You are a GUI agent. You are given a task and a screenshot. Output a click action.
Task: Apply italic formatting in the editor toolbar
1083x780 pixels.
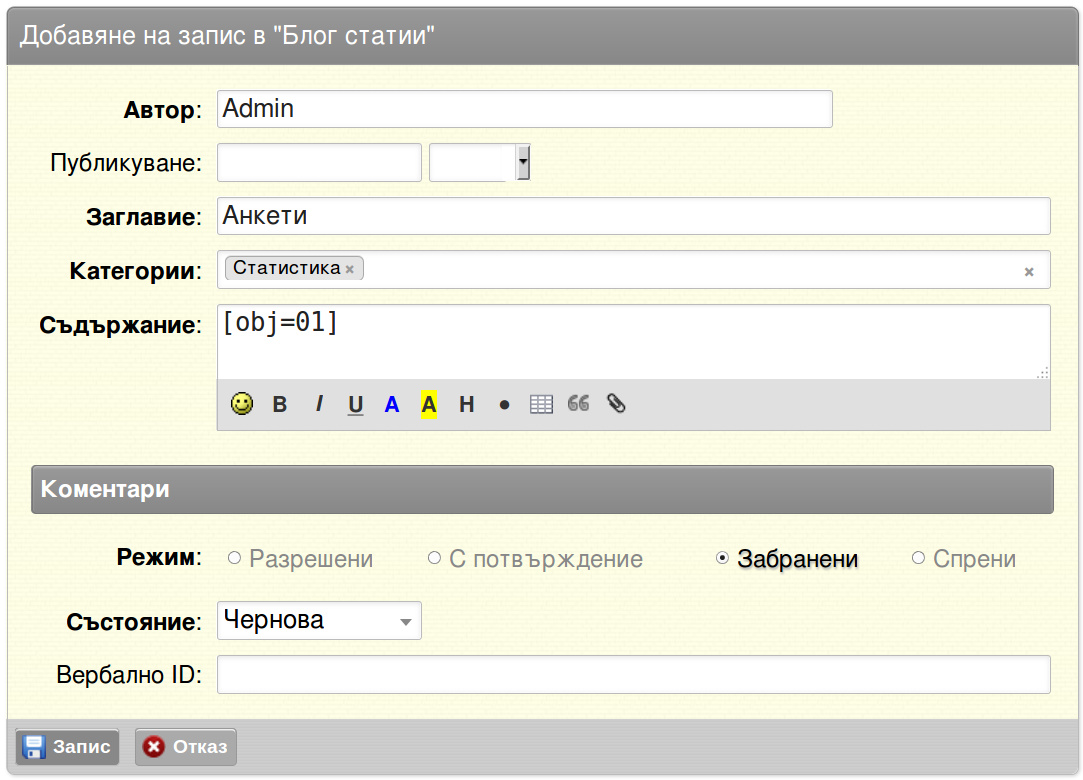(318, 404)
